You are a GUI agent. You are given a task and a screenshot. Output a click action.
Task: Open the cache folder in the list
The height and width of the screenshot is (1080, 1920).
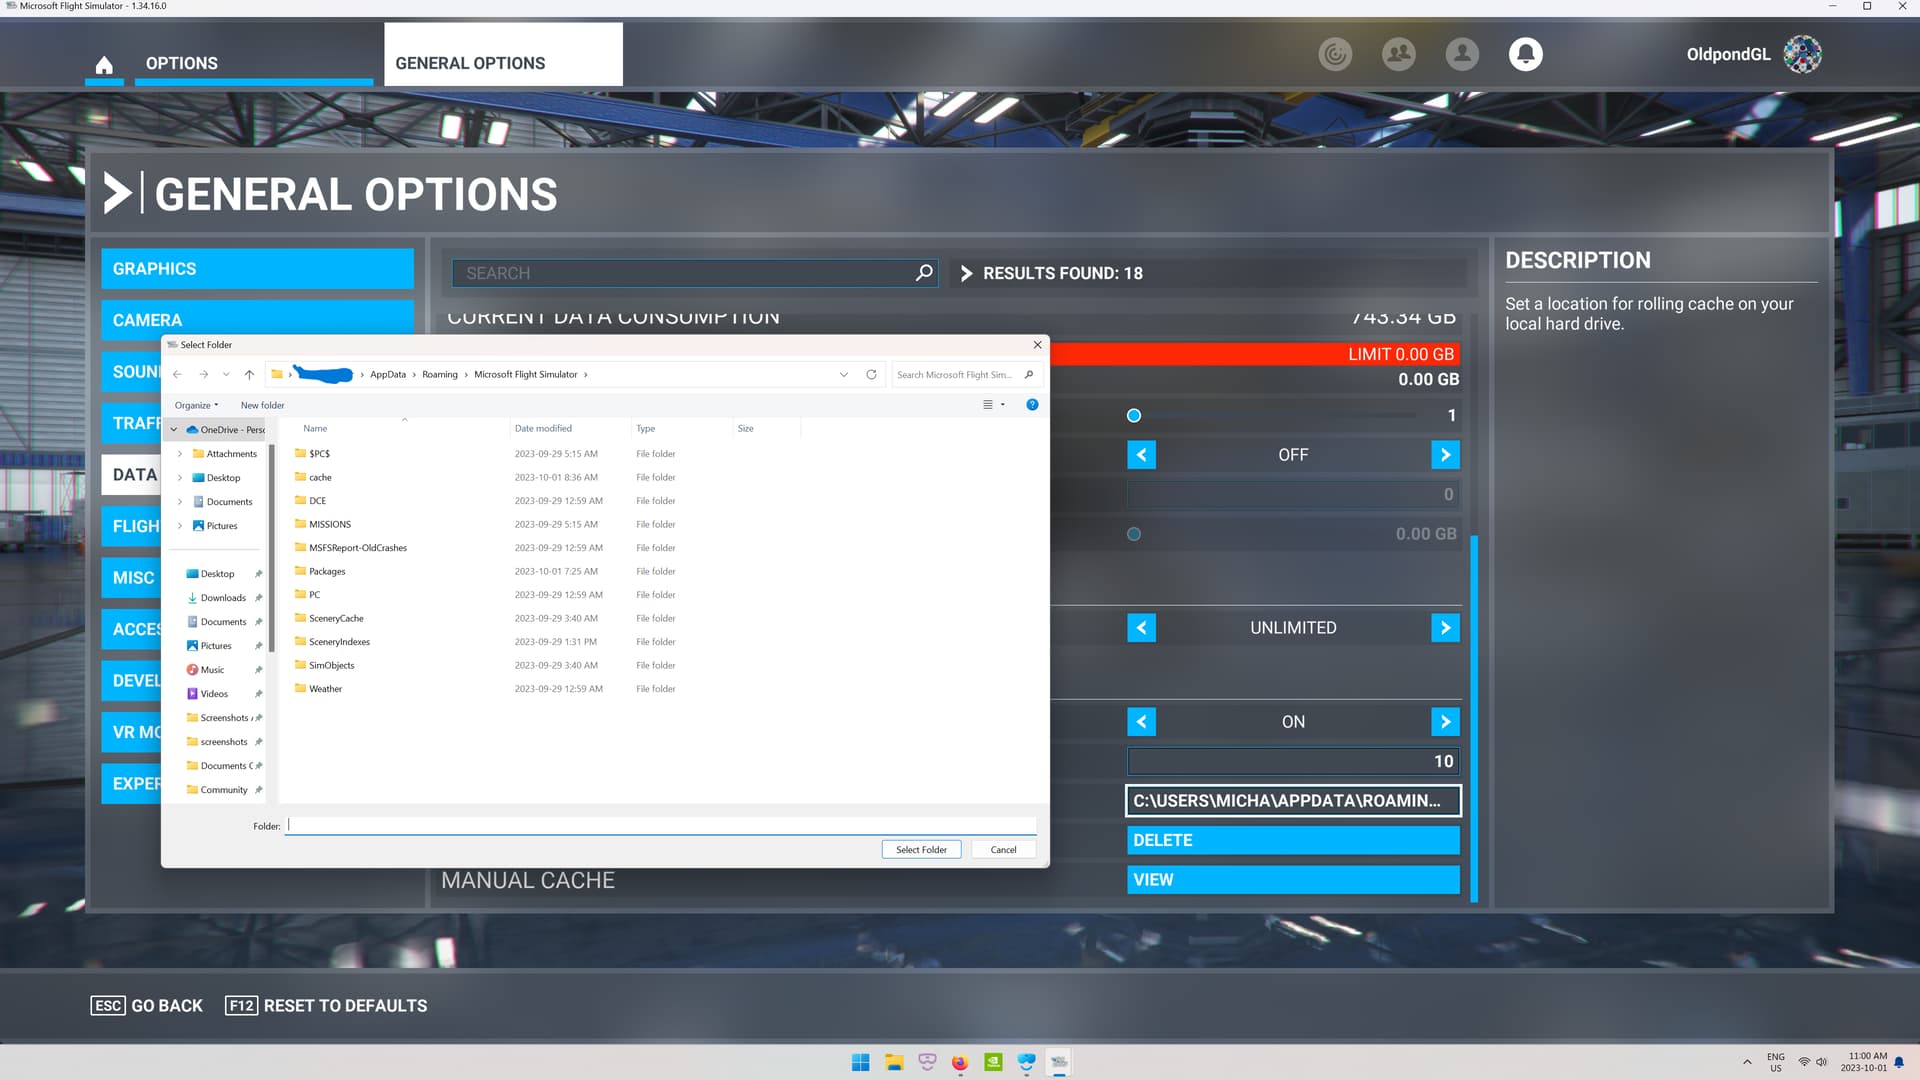point(320,478)
